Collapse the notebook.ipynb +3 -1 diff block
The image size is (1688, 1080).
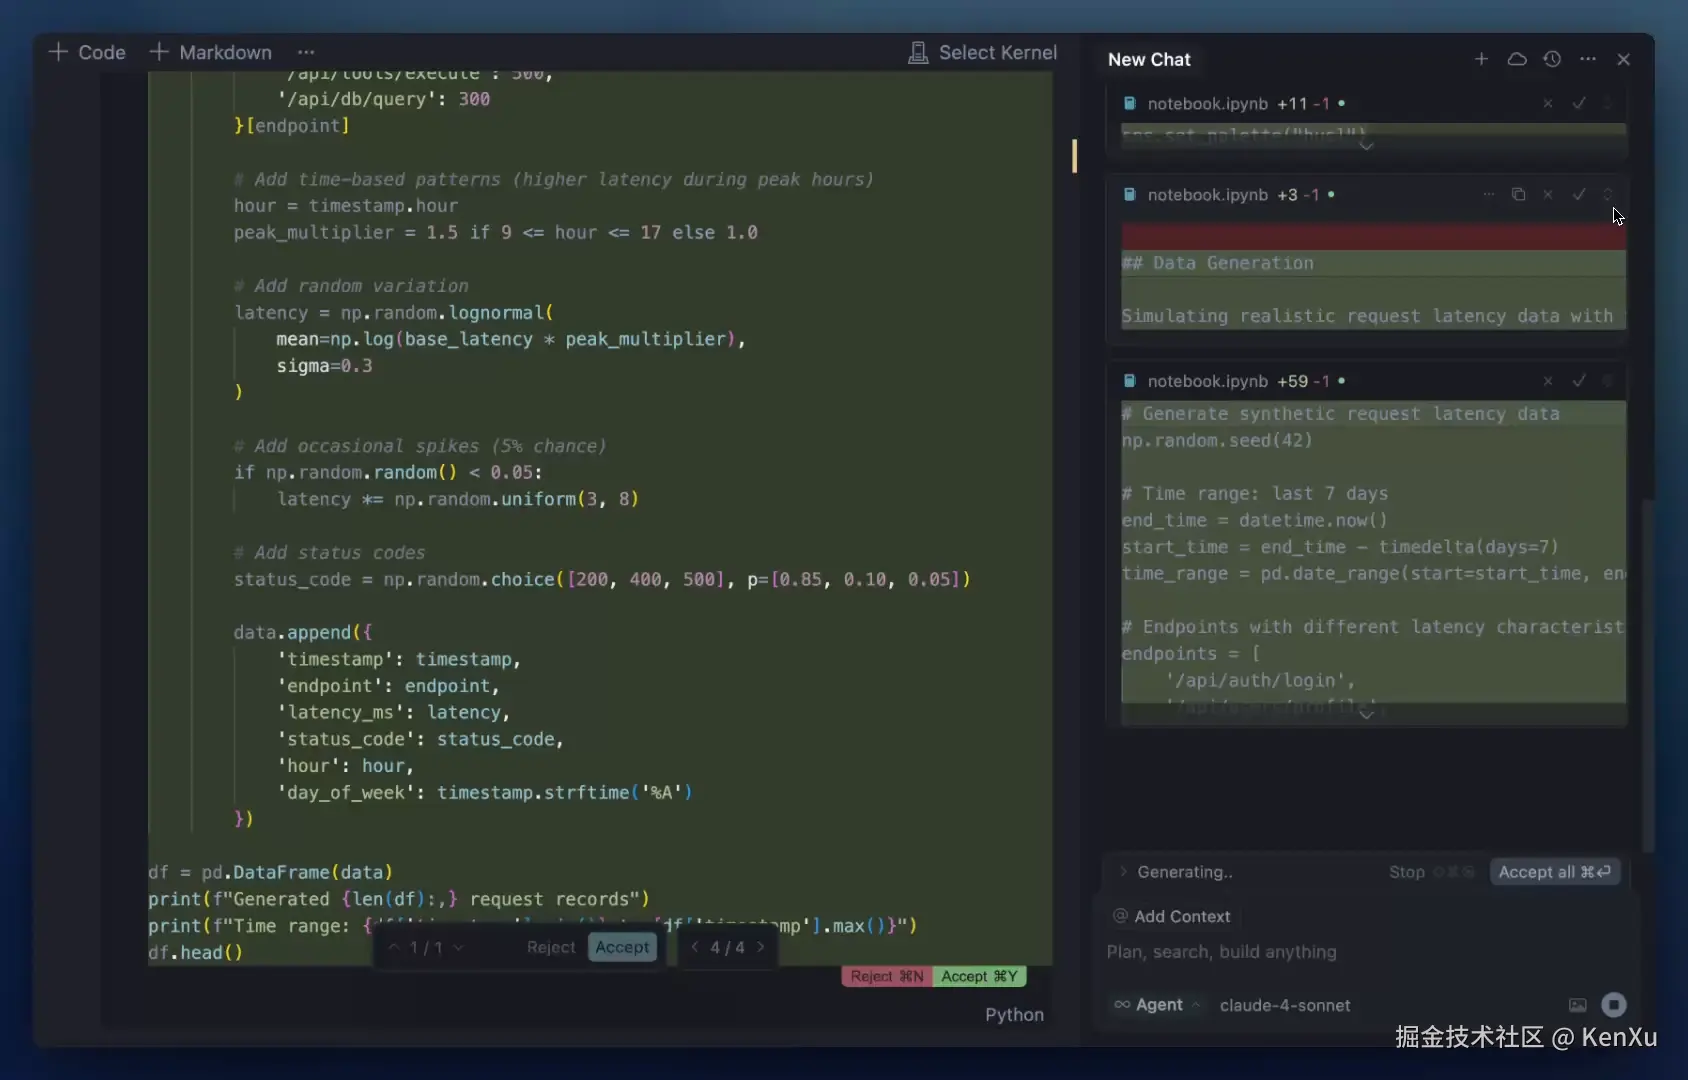pos(1608,194)
